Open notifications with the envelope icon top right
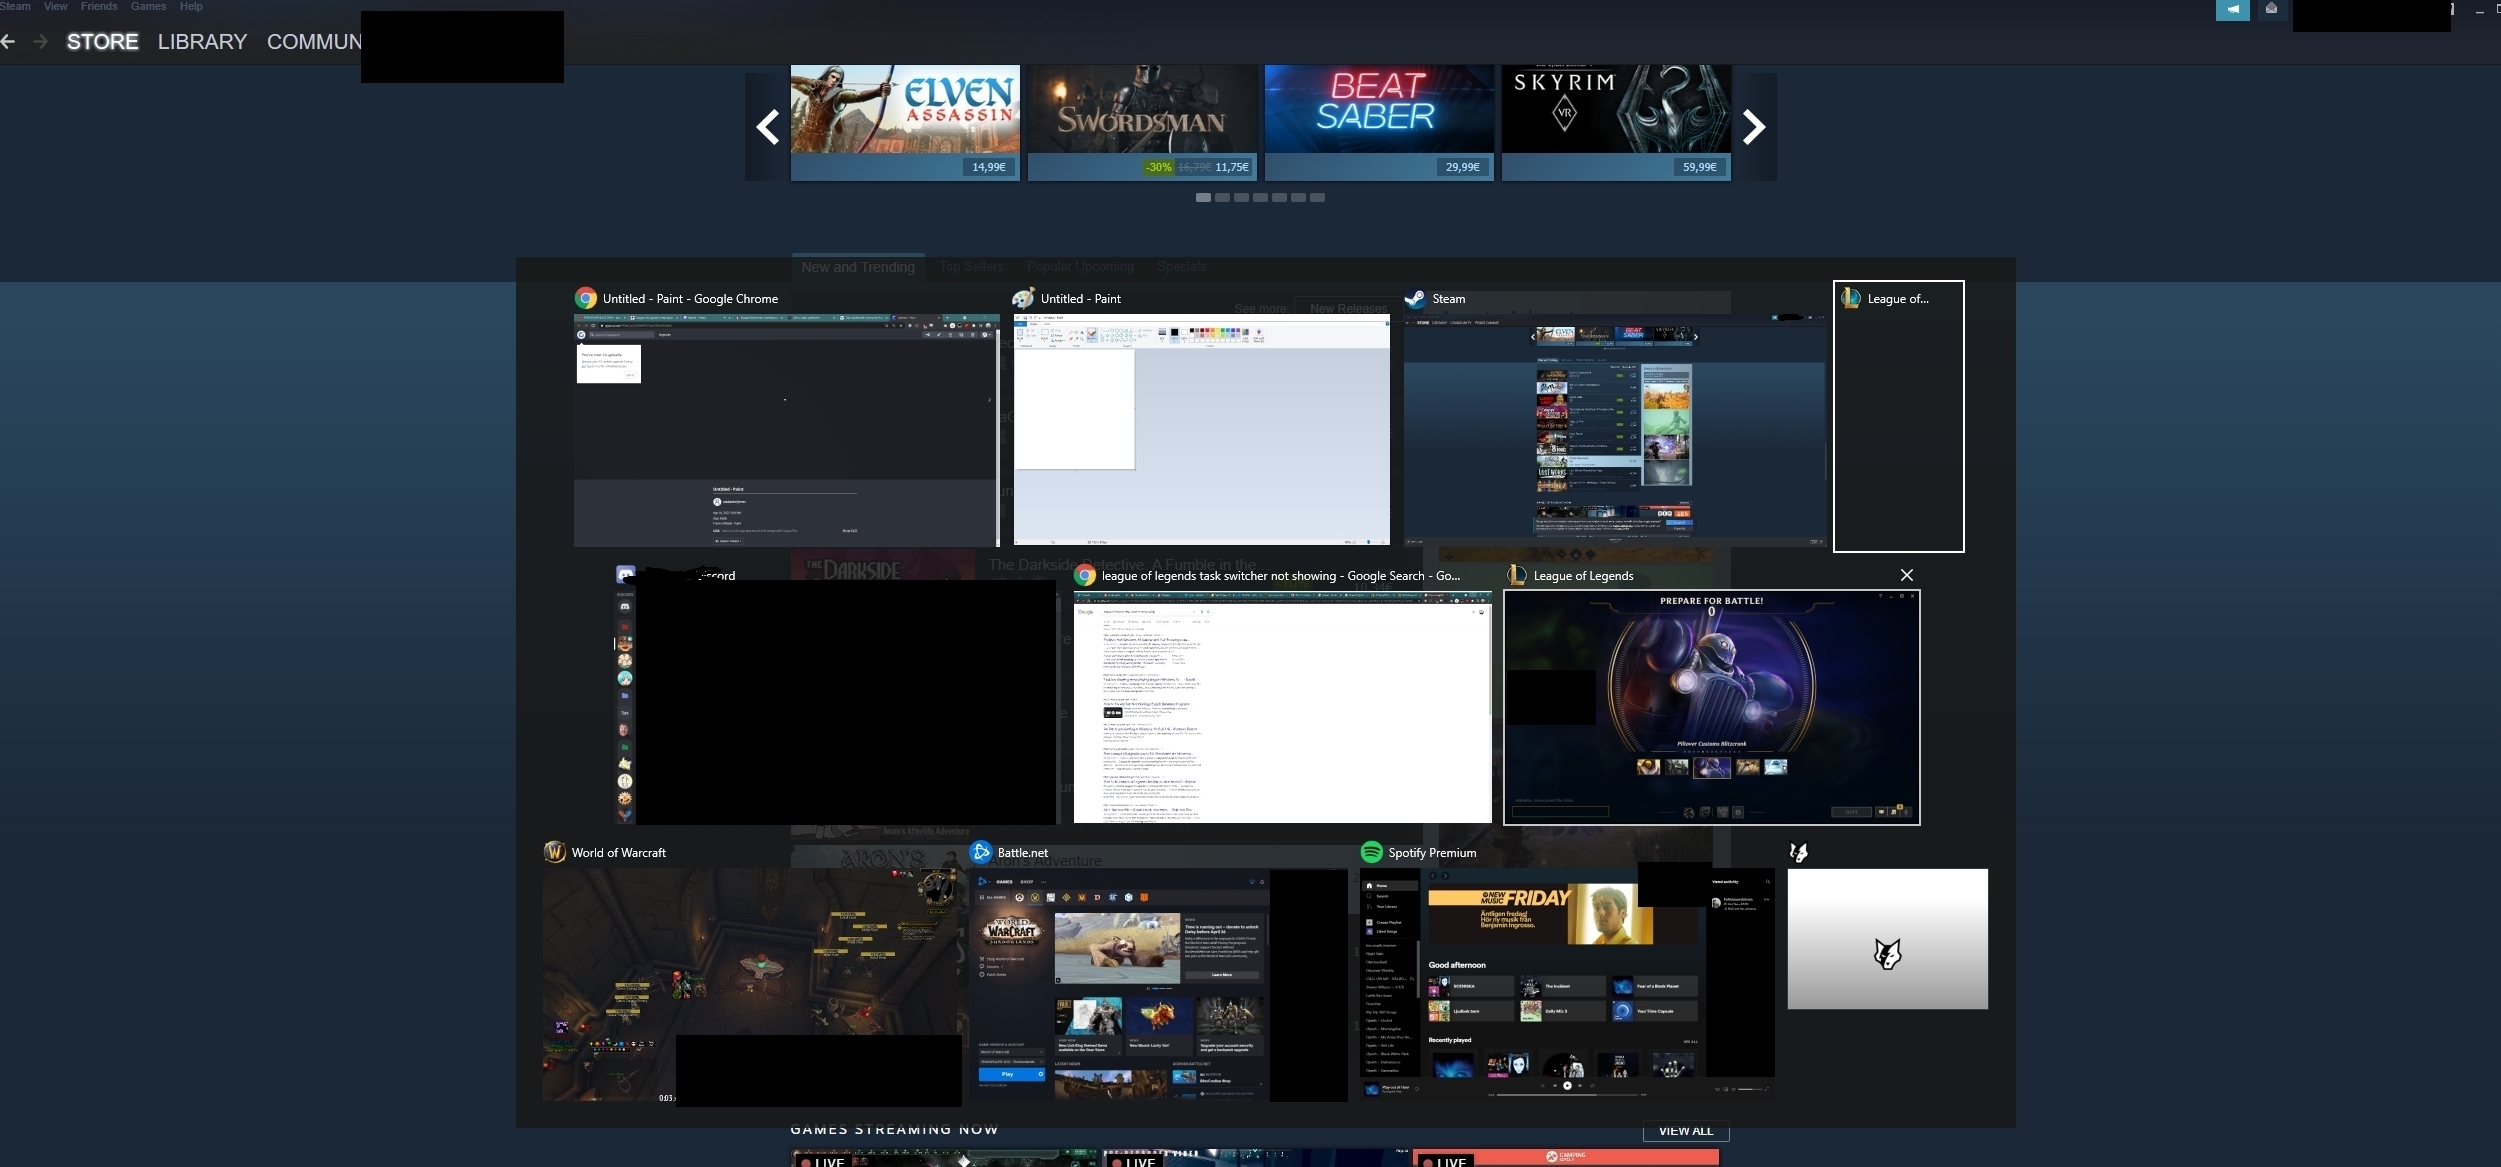This screenshot has height=1167, width=2501. pyautogui.click(x=2272, y=10)
